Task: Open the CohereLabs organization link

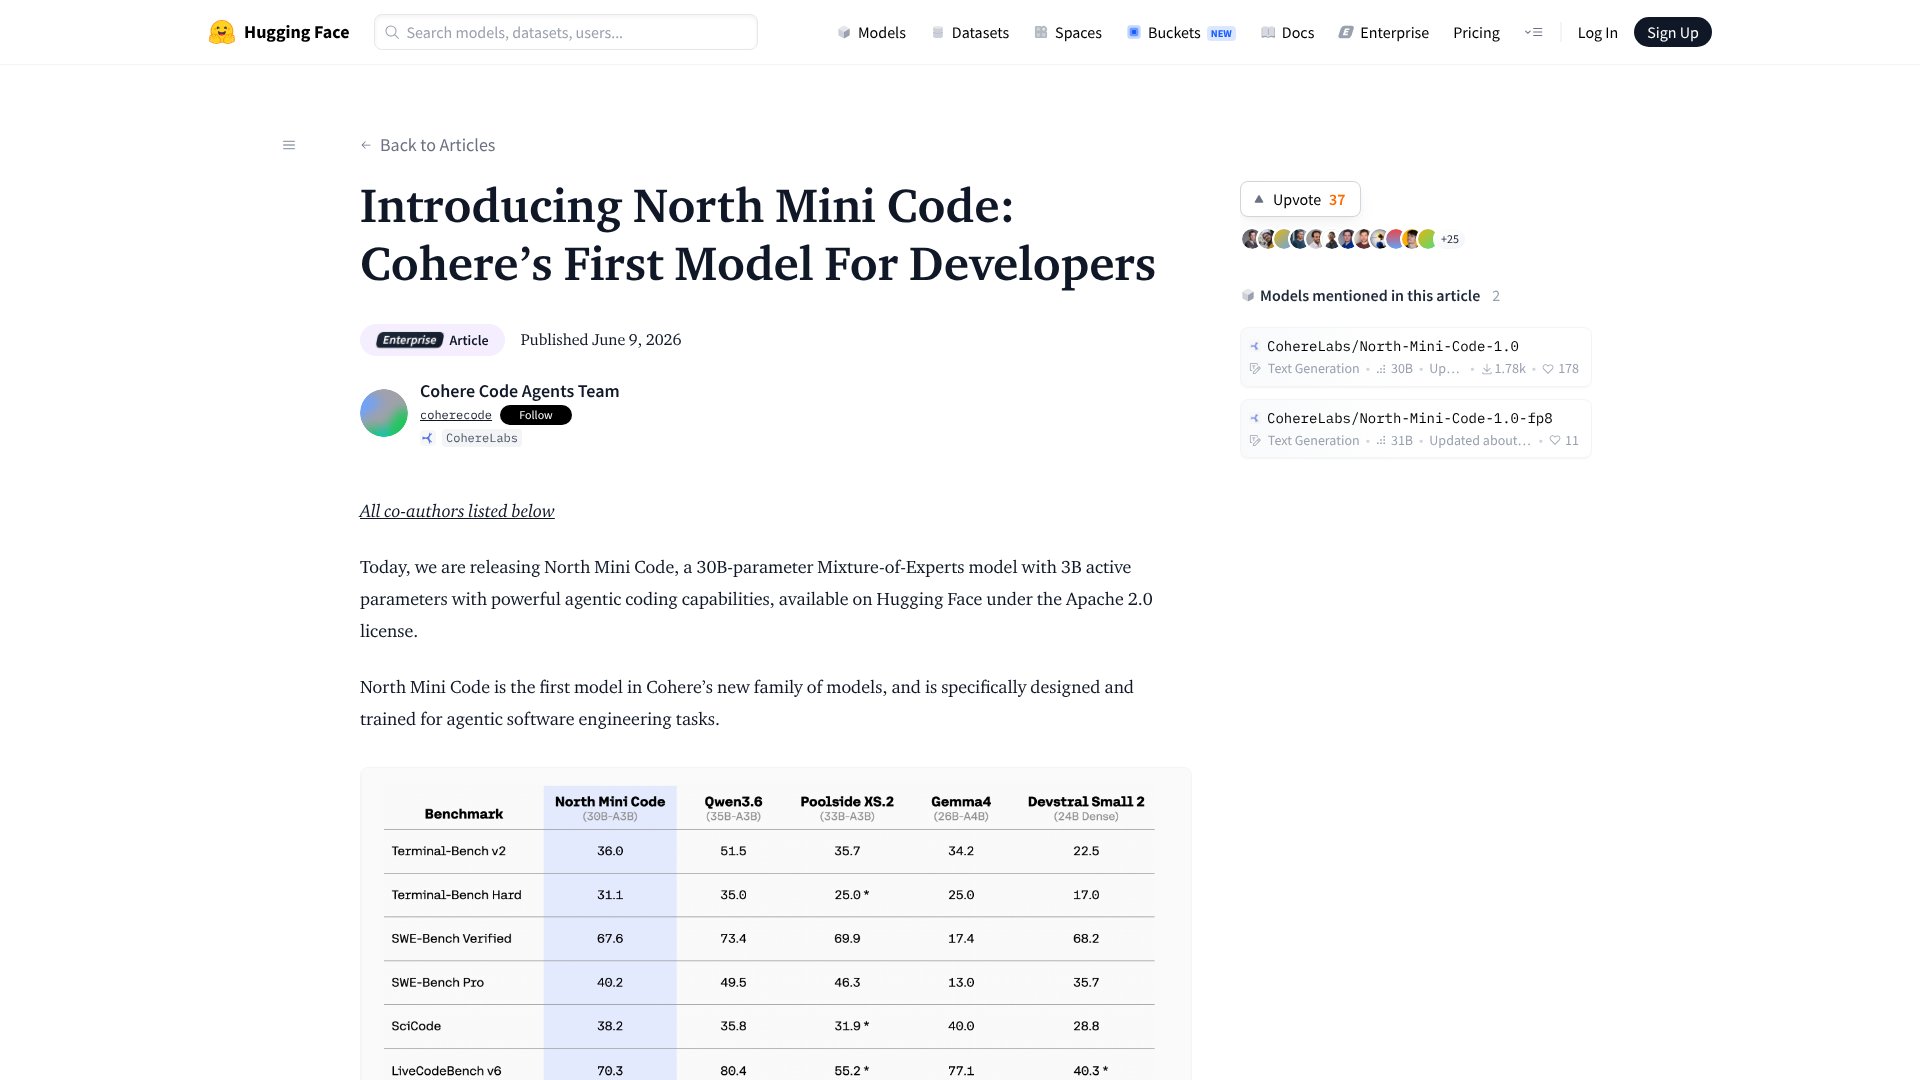Action: pos(482,438)
